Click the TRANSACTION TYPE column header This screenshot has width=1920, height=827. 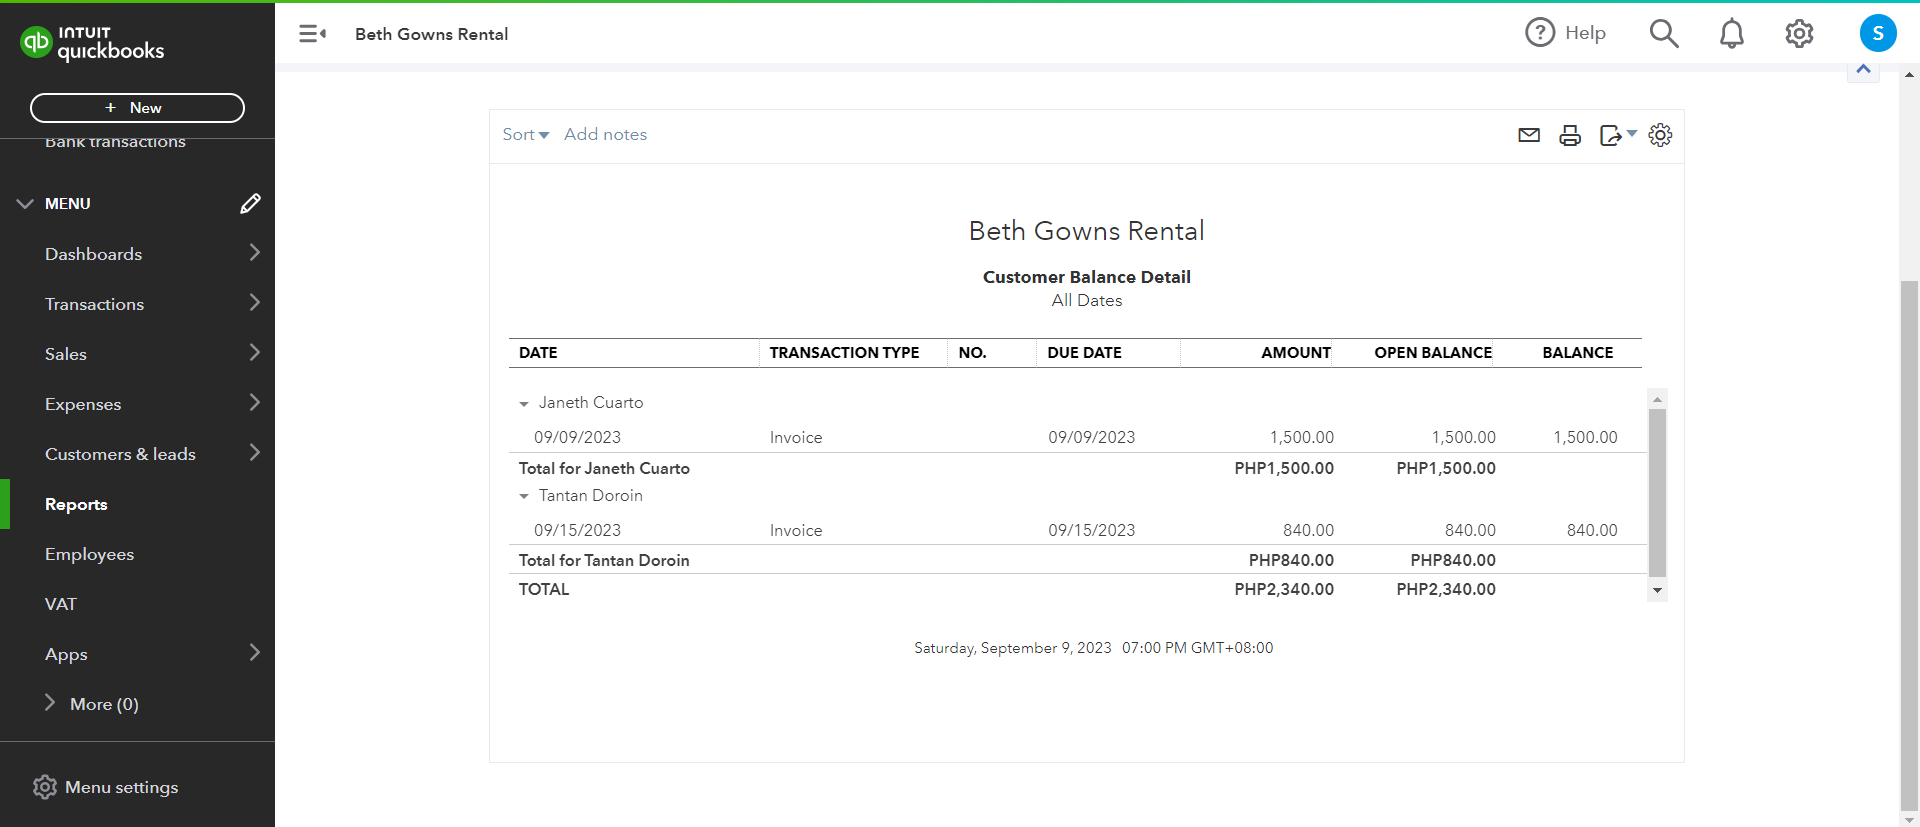844,352
